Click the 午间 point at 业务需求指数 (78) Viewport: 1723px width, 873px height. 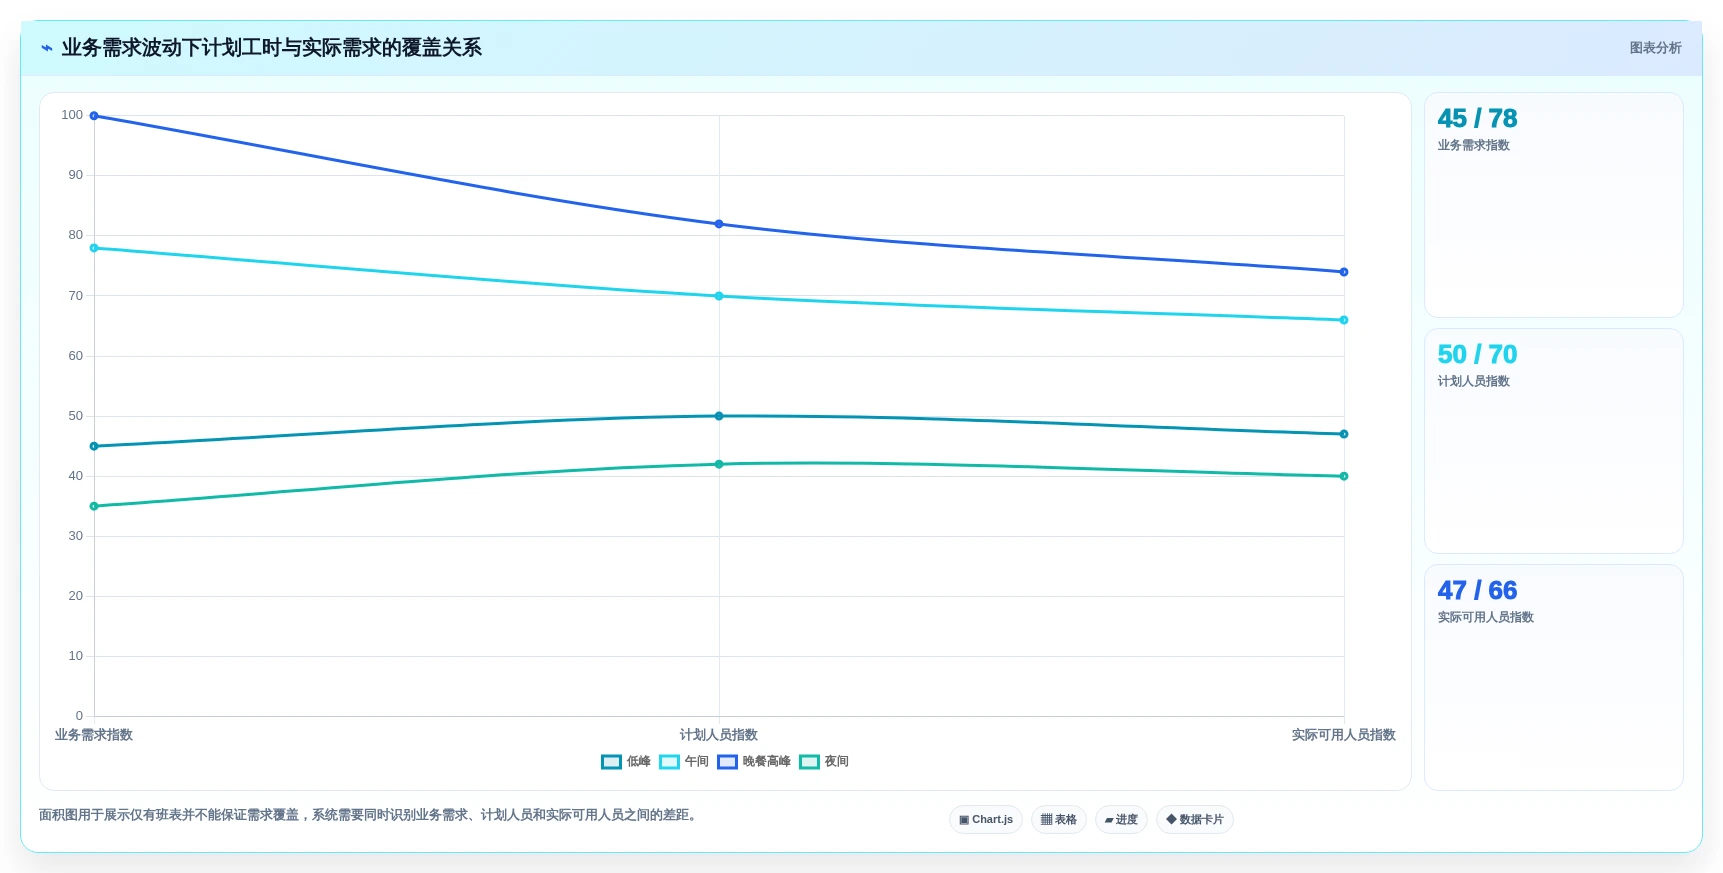click(94, 248)
